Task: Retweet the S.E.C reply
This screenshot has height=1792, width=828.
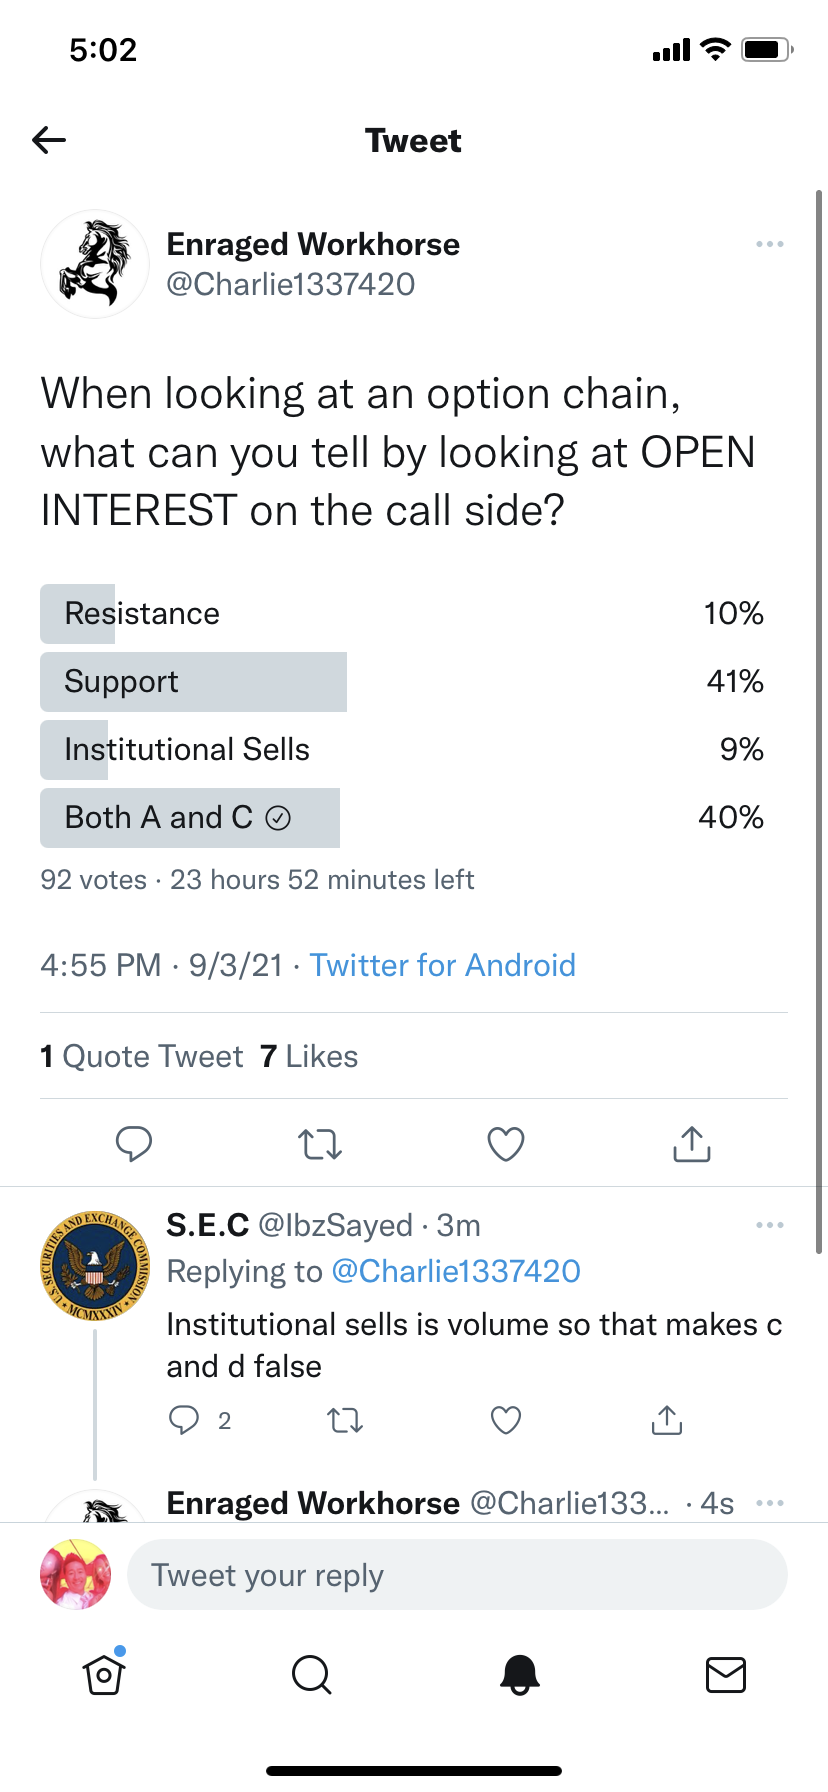Action: (x=345, y=1420)
